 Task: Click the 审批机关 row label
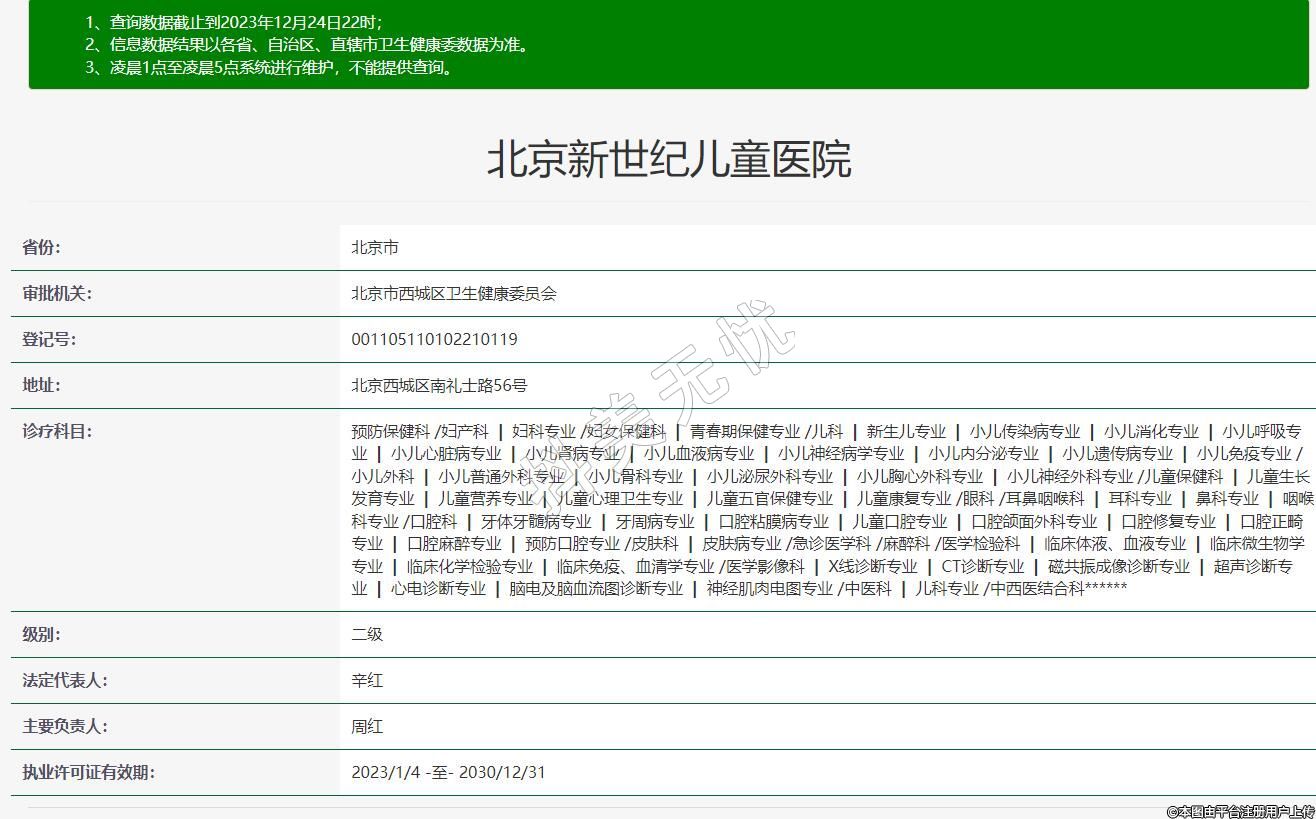point(57,294)
